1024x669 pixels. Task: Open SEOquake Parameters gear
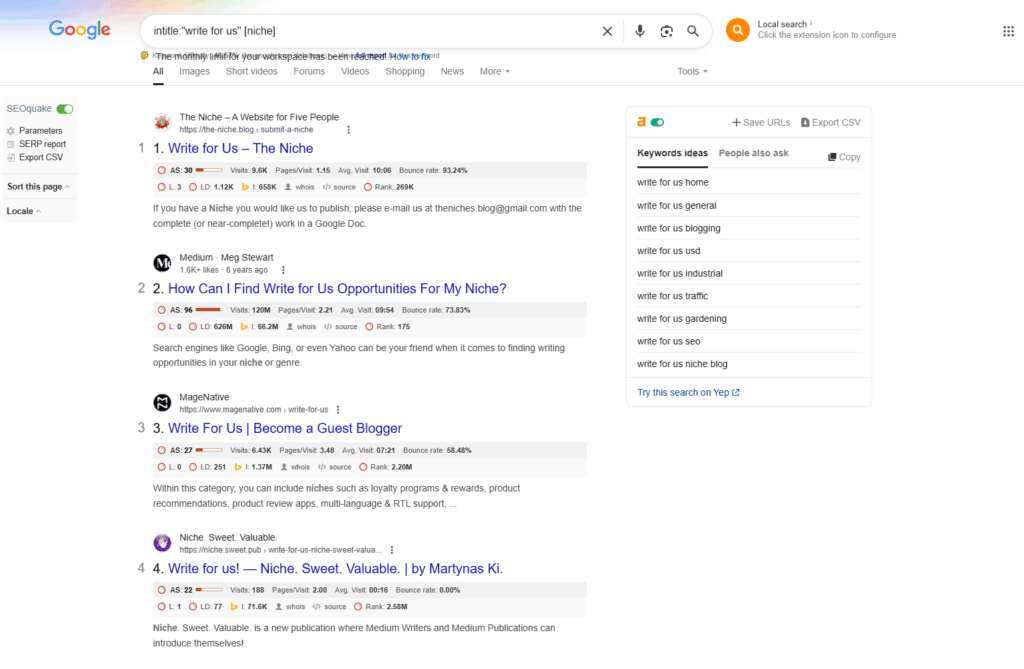point(10,131)
